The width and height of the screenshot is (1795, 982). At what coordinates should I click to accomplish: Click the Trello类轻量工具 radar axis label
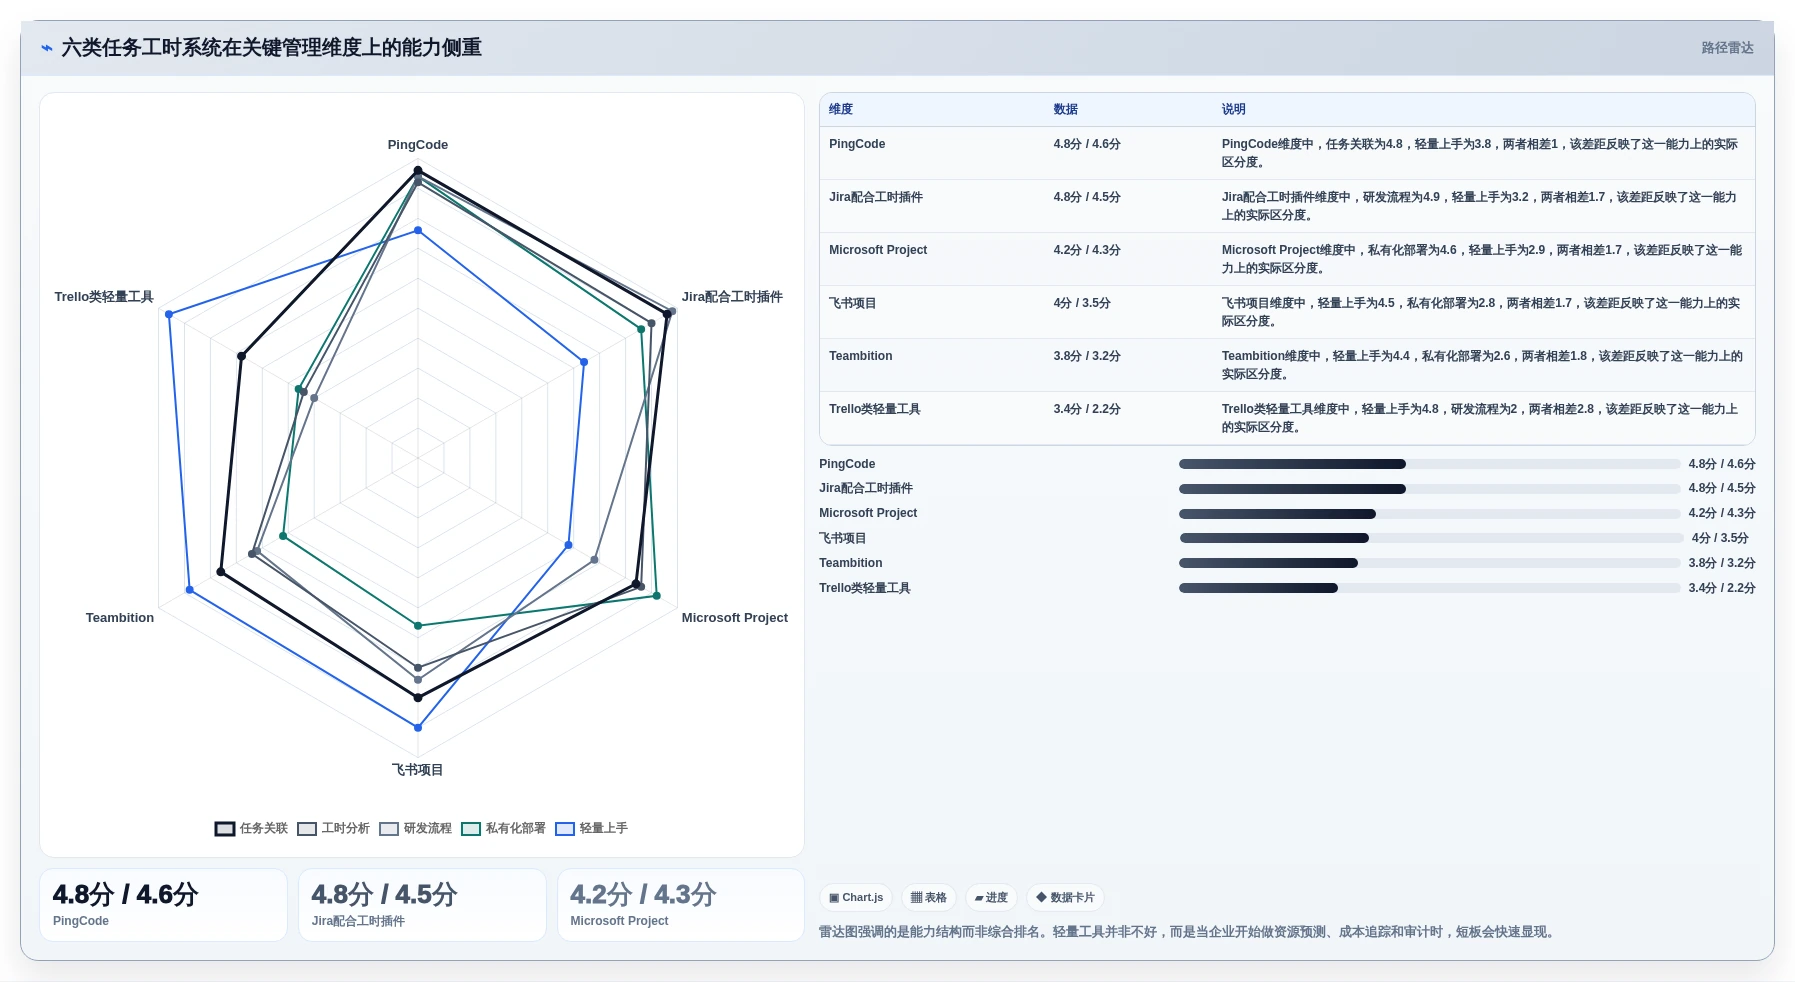(x=104, y=297)
